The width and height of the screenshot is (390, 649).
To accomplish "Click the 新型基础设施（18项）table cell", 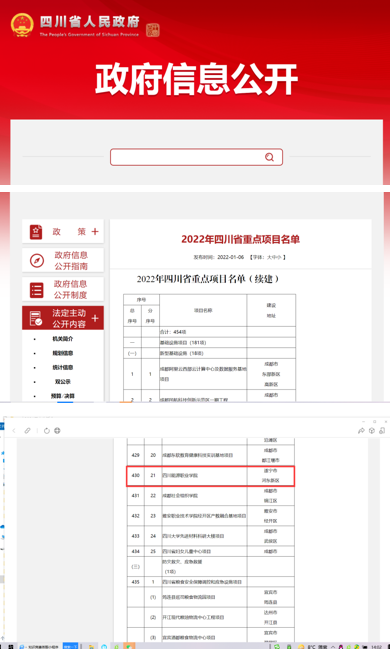I will tap(203, 353).
